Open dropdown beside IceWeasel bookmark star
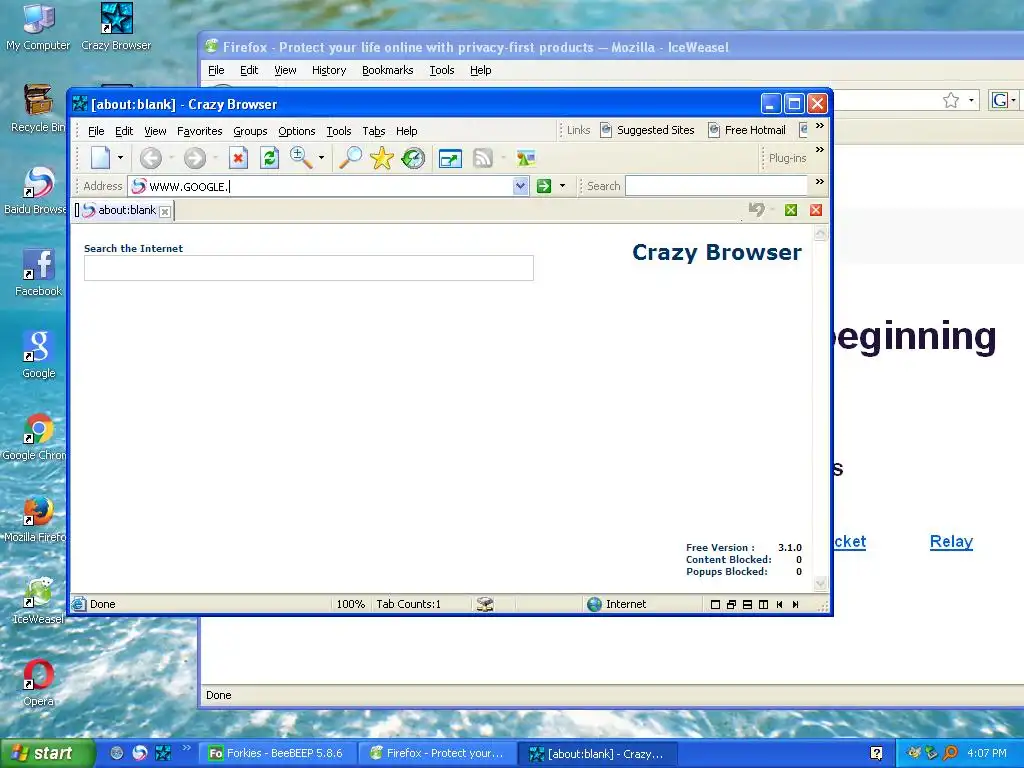 coord(972,100)
